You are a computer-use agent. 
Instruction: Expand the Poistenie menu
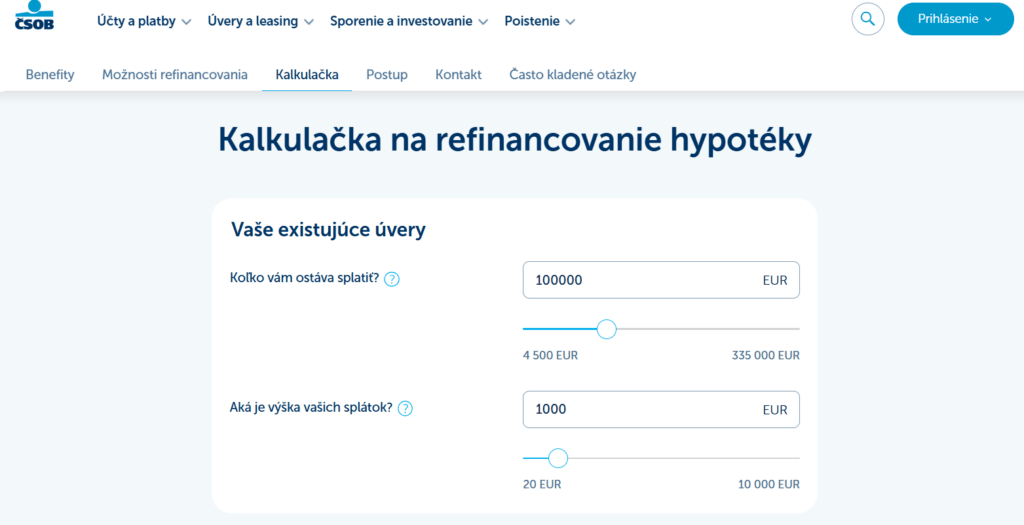pyautogui.click(x=539, y=21)
